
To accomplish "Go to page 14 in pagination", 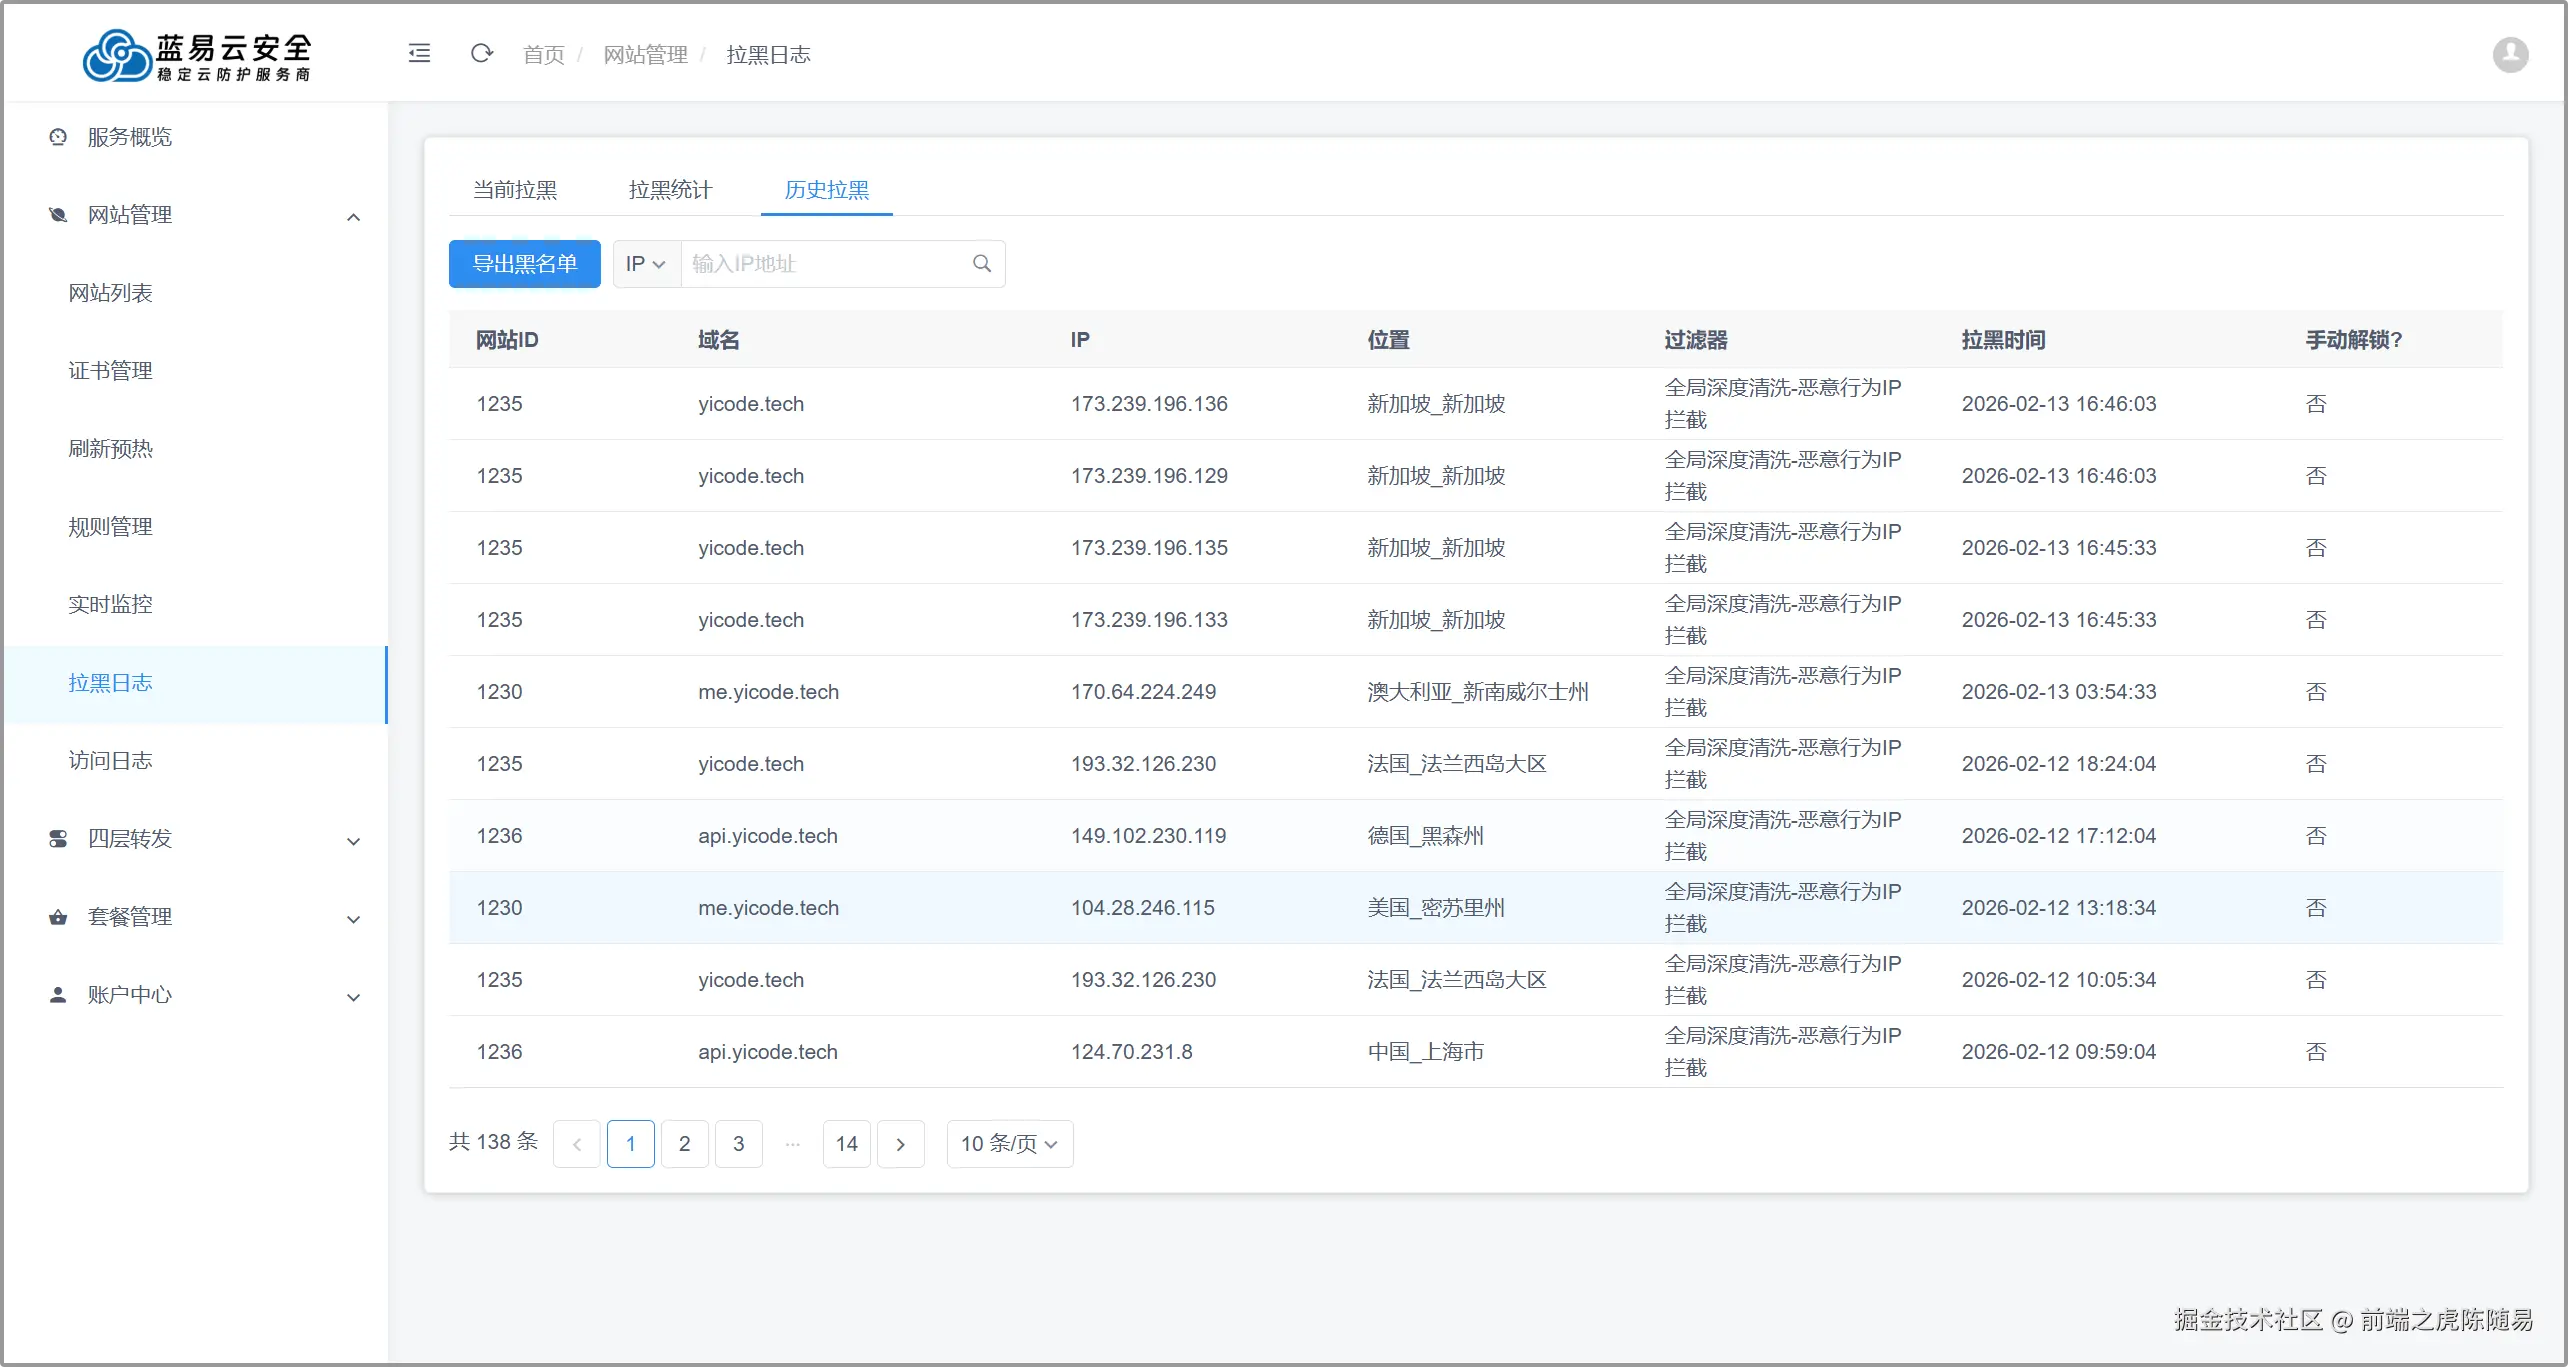I will [846, 1144].
